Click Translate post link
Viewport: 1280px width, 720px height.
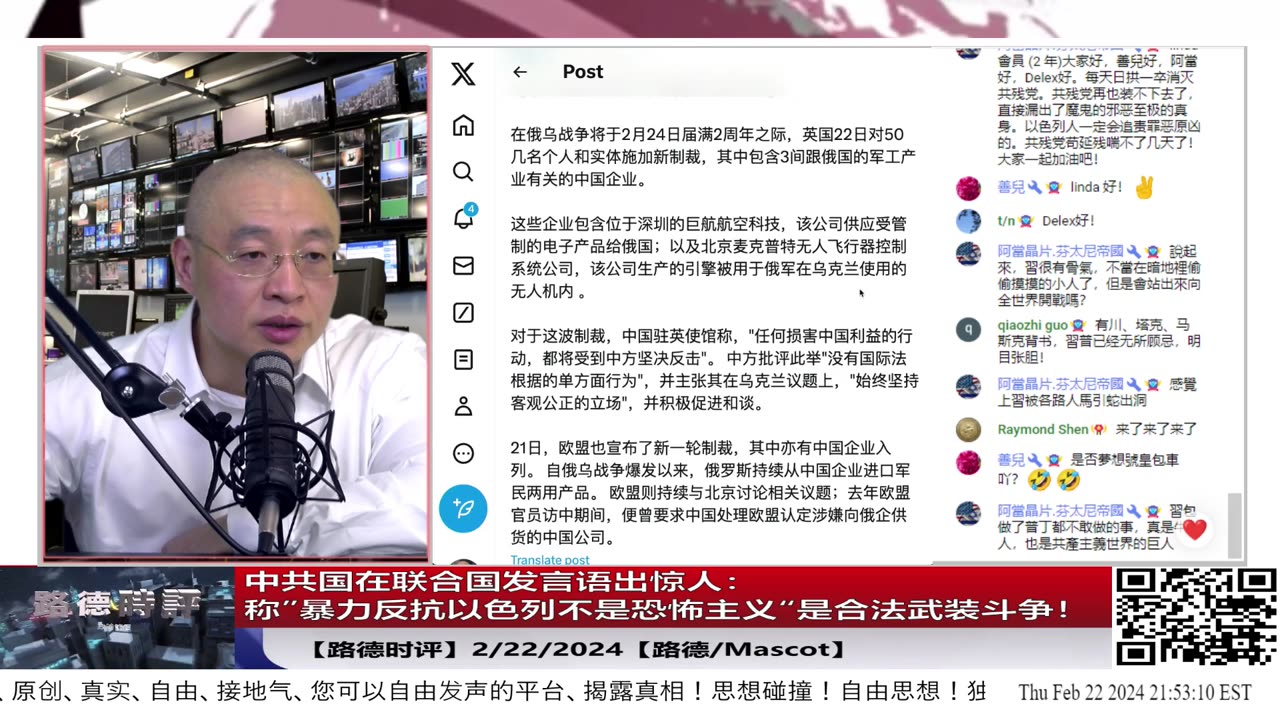(550, 561)
